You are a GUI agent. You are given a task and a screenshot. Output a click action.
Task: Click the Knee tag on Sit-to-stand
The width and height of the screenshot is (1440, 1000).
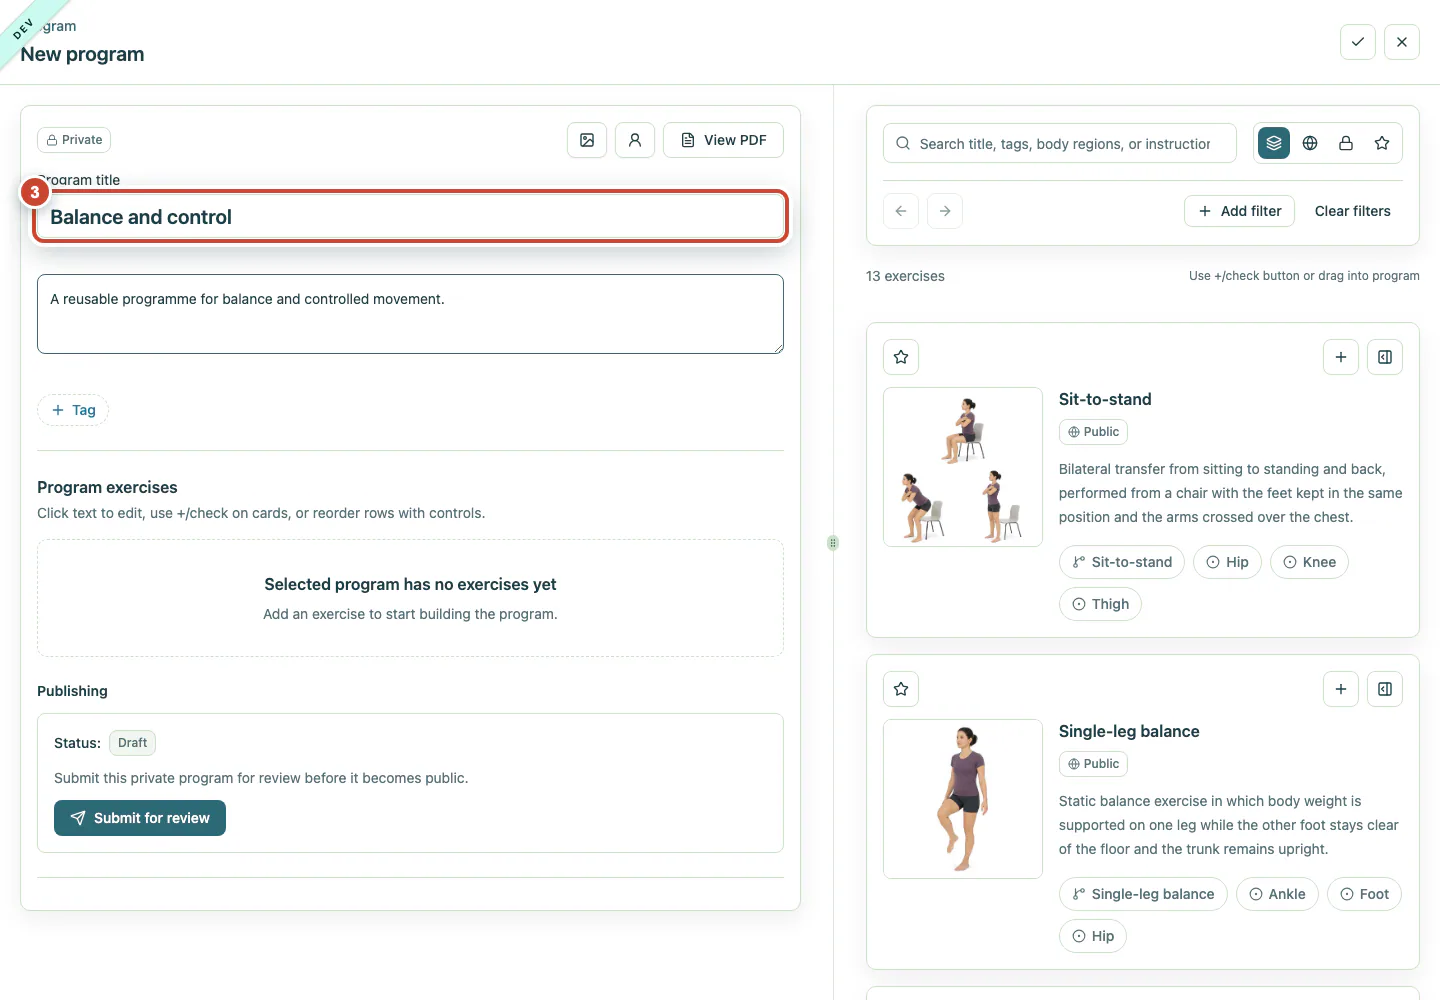1310,562
